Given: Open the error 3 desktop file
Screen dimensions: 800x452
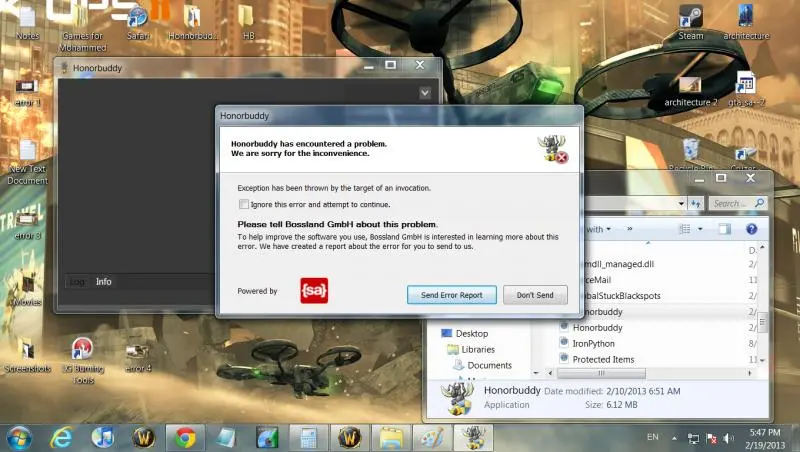Looking at the screenshot, I should (x=28, y=225).
